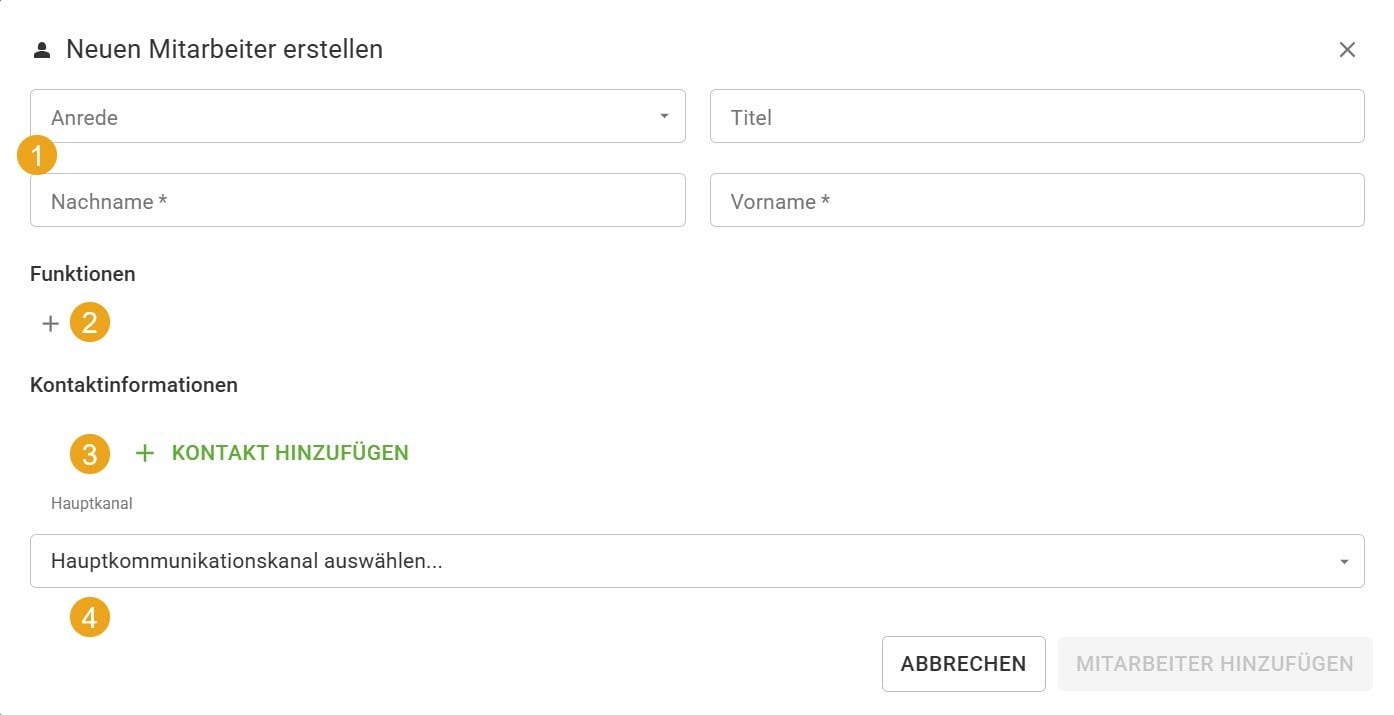Open the Hauptkommunikationskanal auswählen dropdown
Screen dimensions: 1394x715
tap(697, 560)
